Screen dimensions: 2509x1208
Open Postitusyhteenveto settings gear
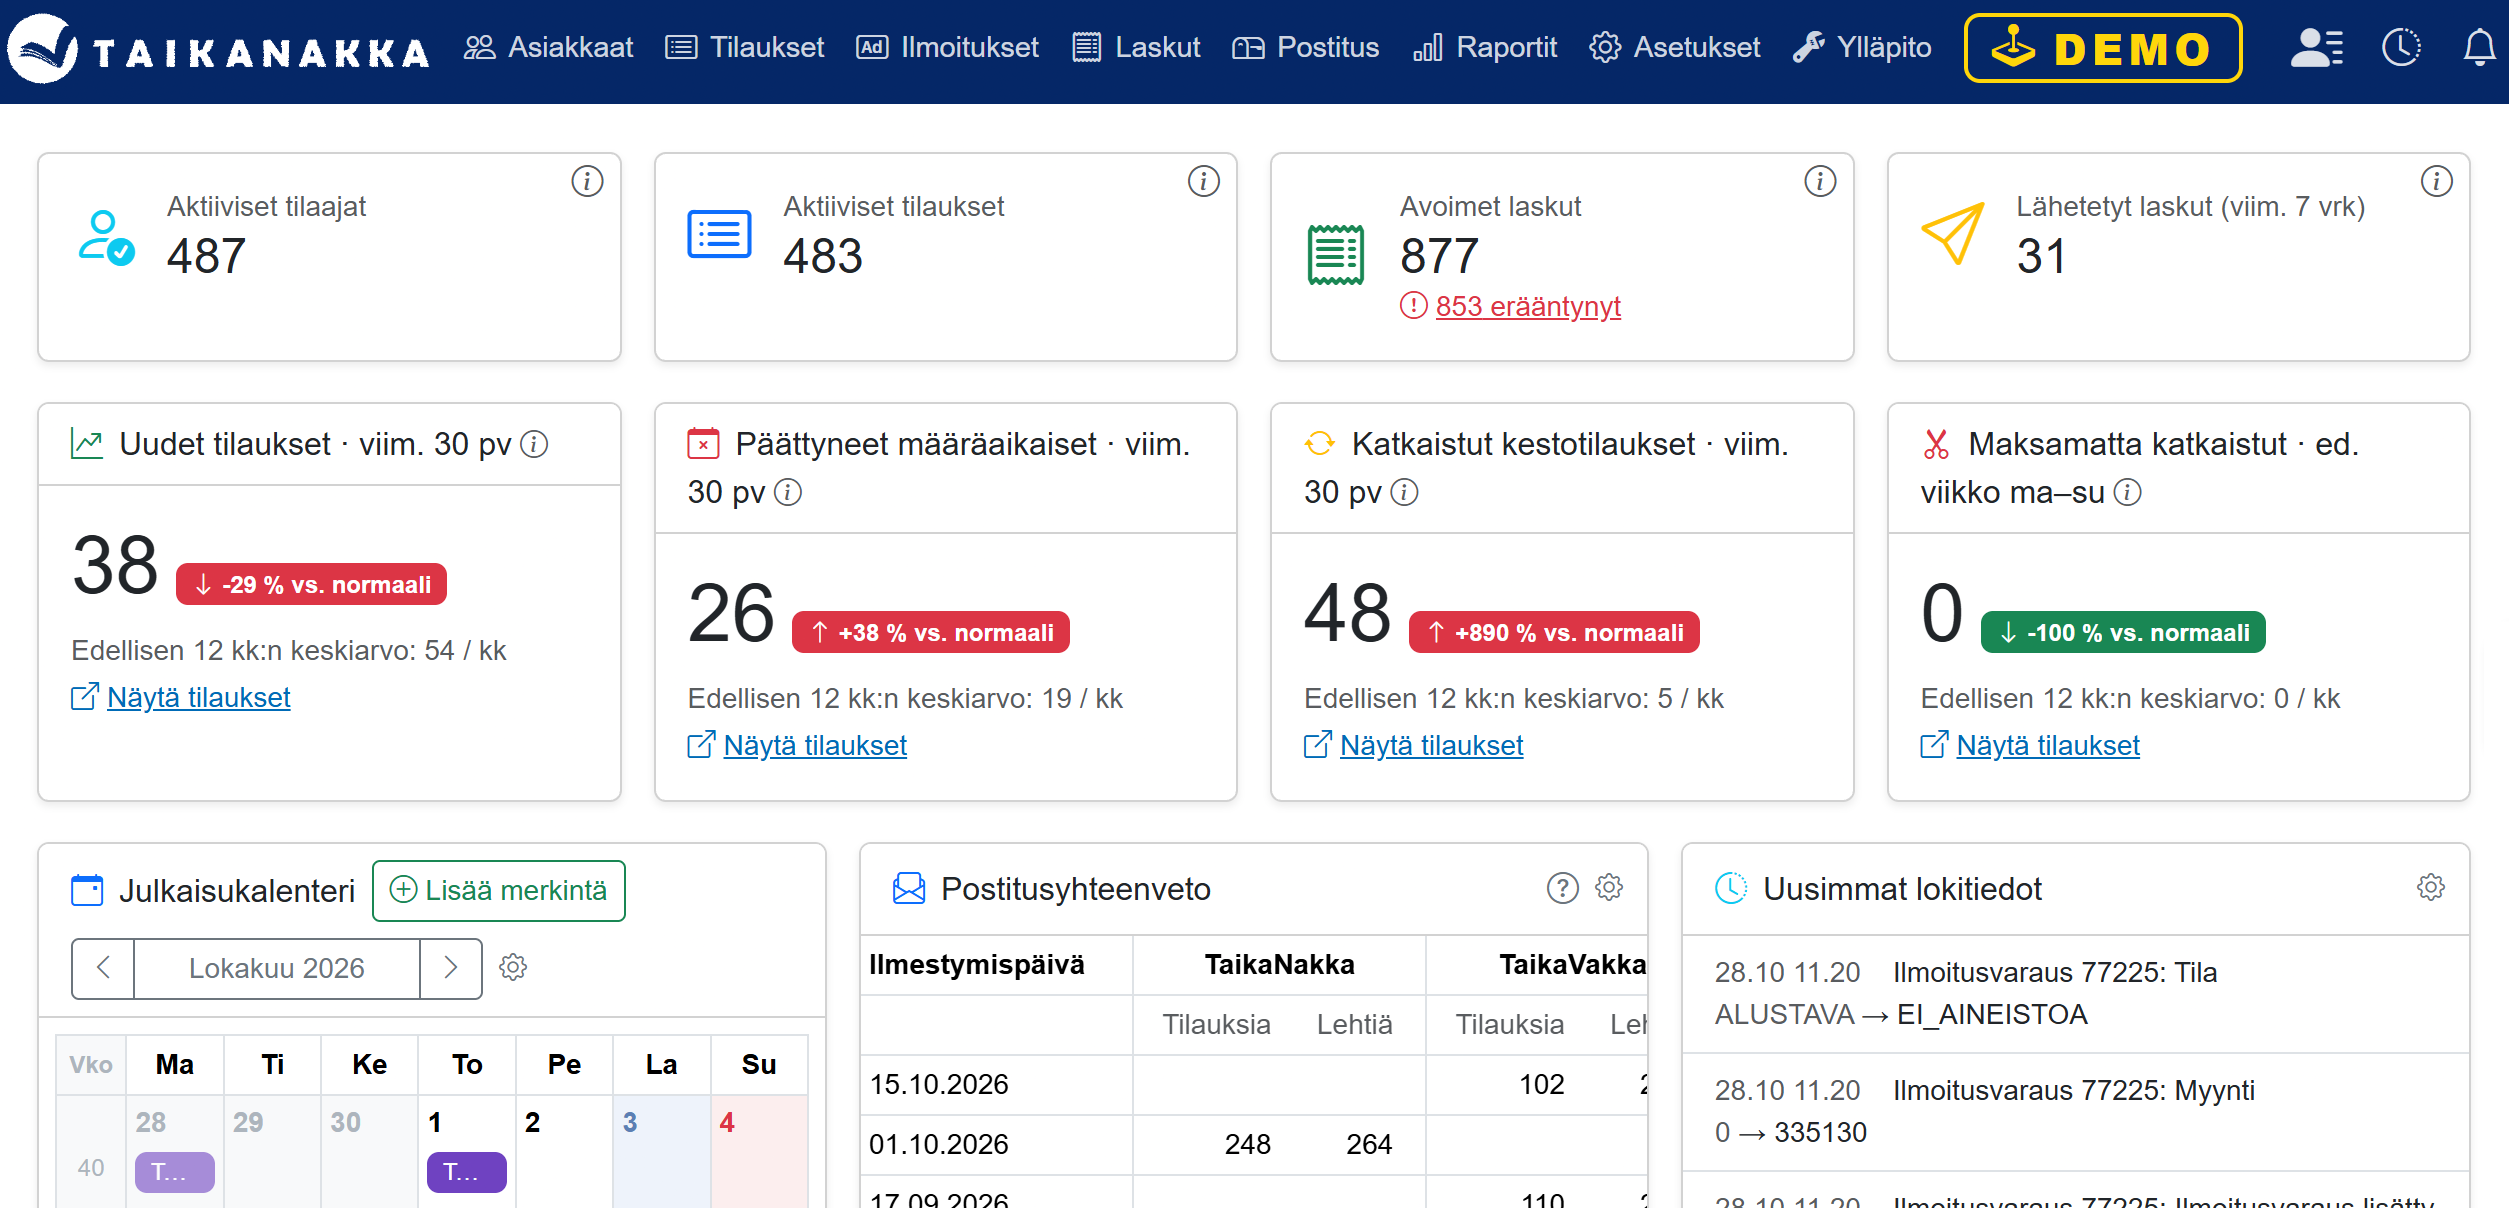[x=1609, y=887]
